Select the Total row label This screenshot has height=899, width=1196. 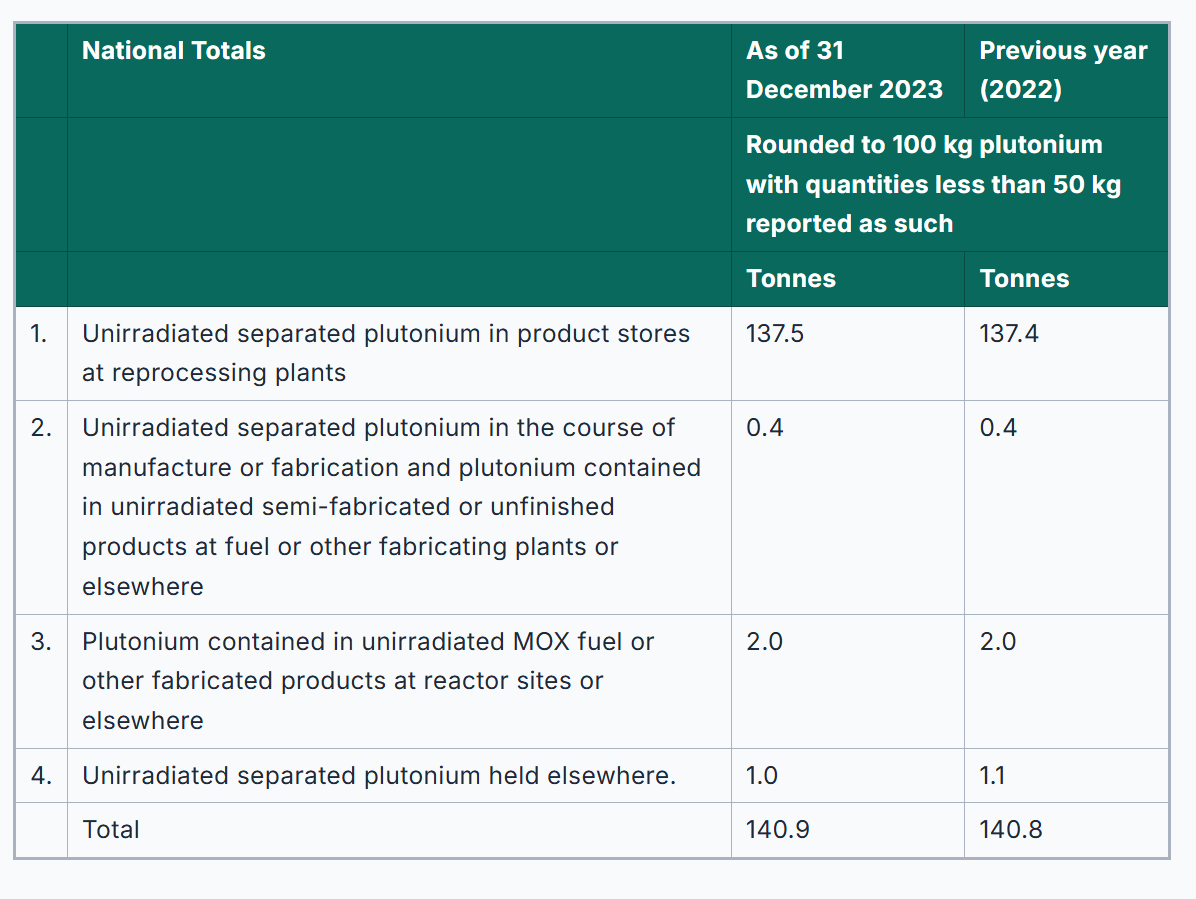[x=111, y=830]
